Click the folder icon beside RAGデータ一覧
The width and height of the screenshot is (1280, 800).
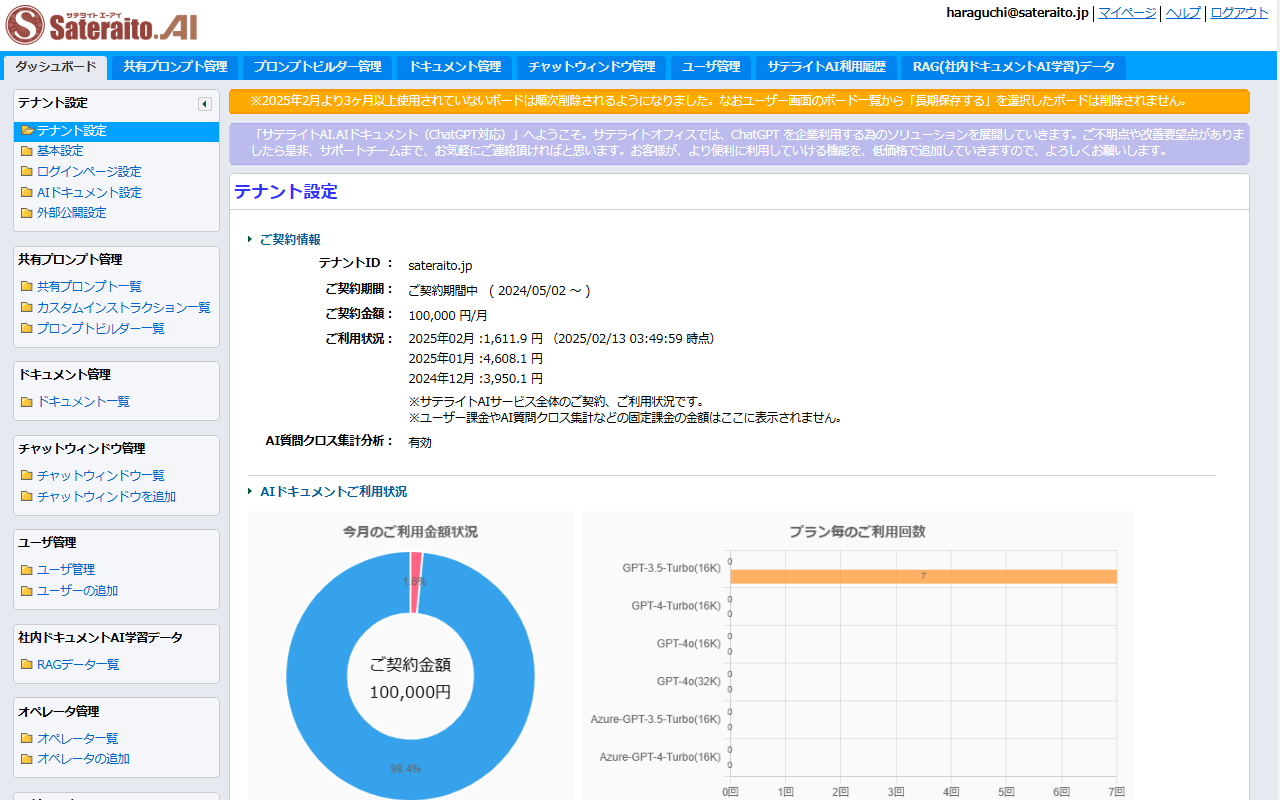coord(25,664)
